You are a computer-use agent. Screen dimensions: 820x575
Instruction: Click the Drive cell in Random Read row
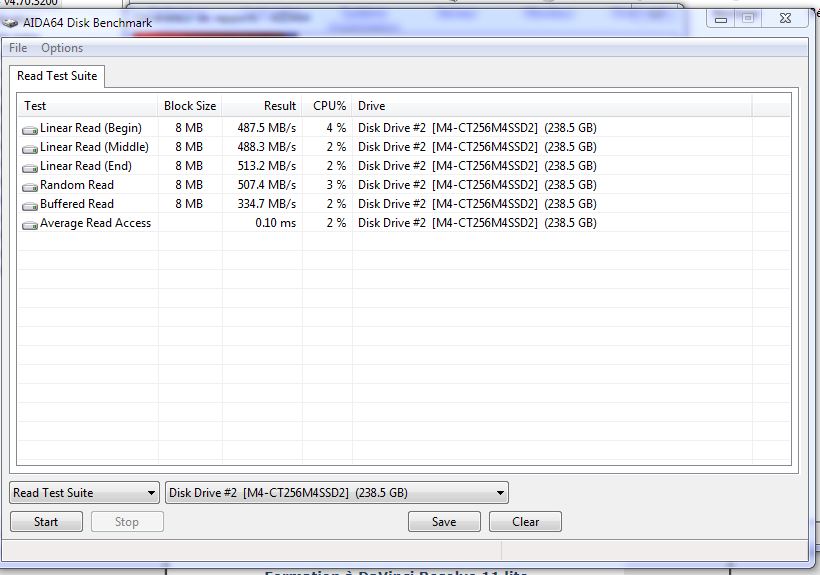tap(477, 185)
